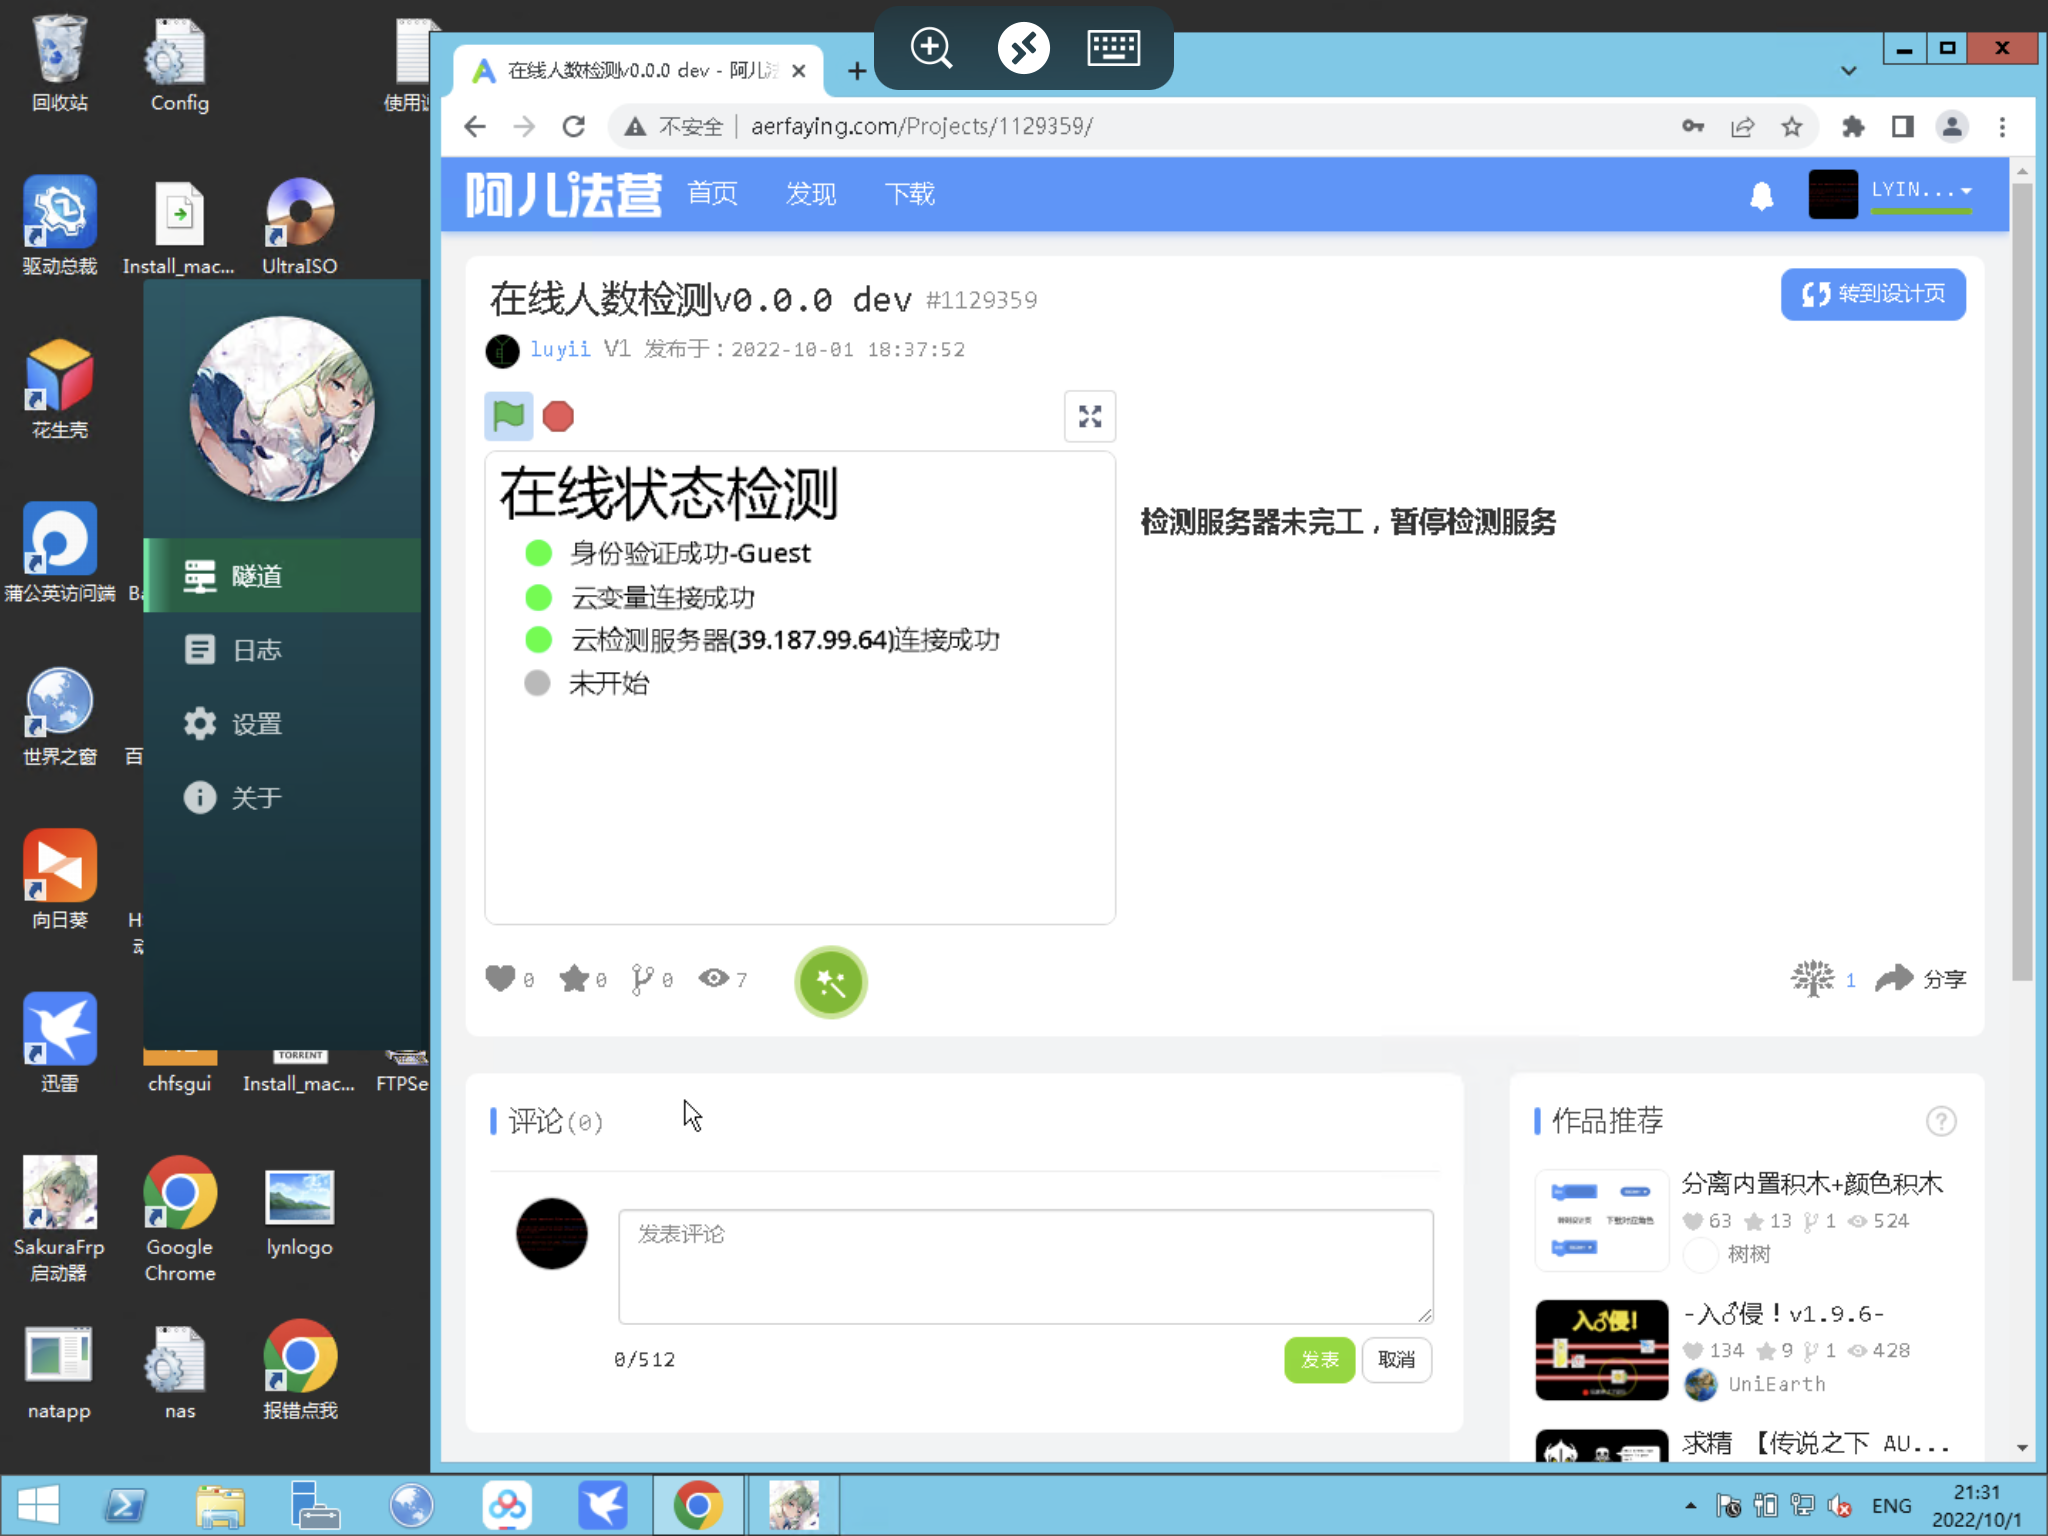2048x1536 pixels.
Task: Click the red stop icon
Action: point(558,416)
